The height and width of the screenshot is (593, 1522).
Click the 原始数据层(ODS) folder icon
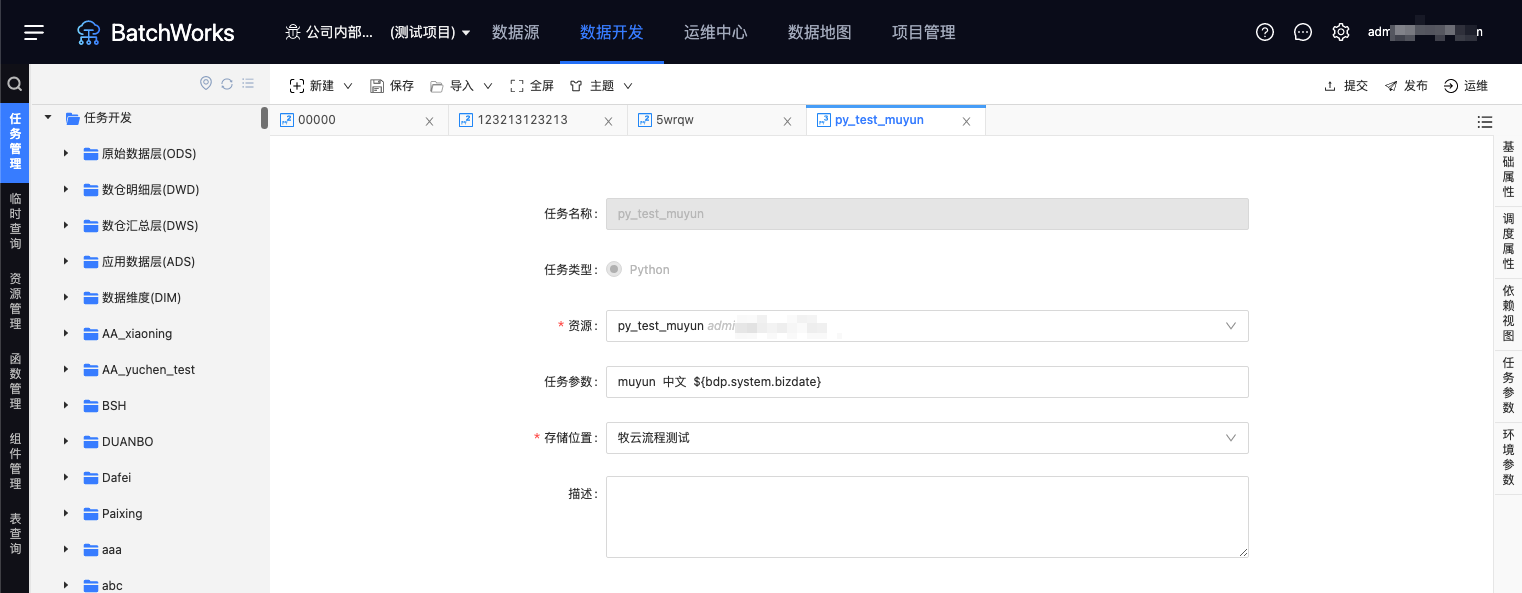point(91,154)
